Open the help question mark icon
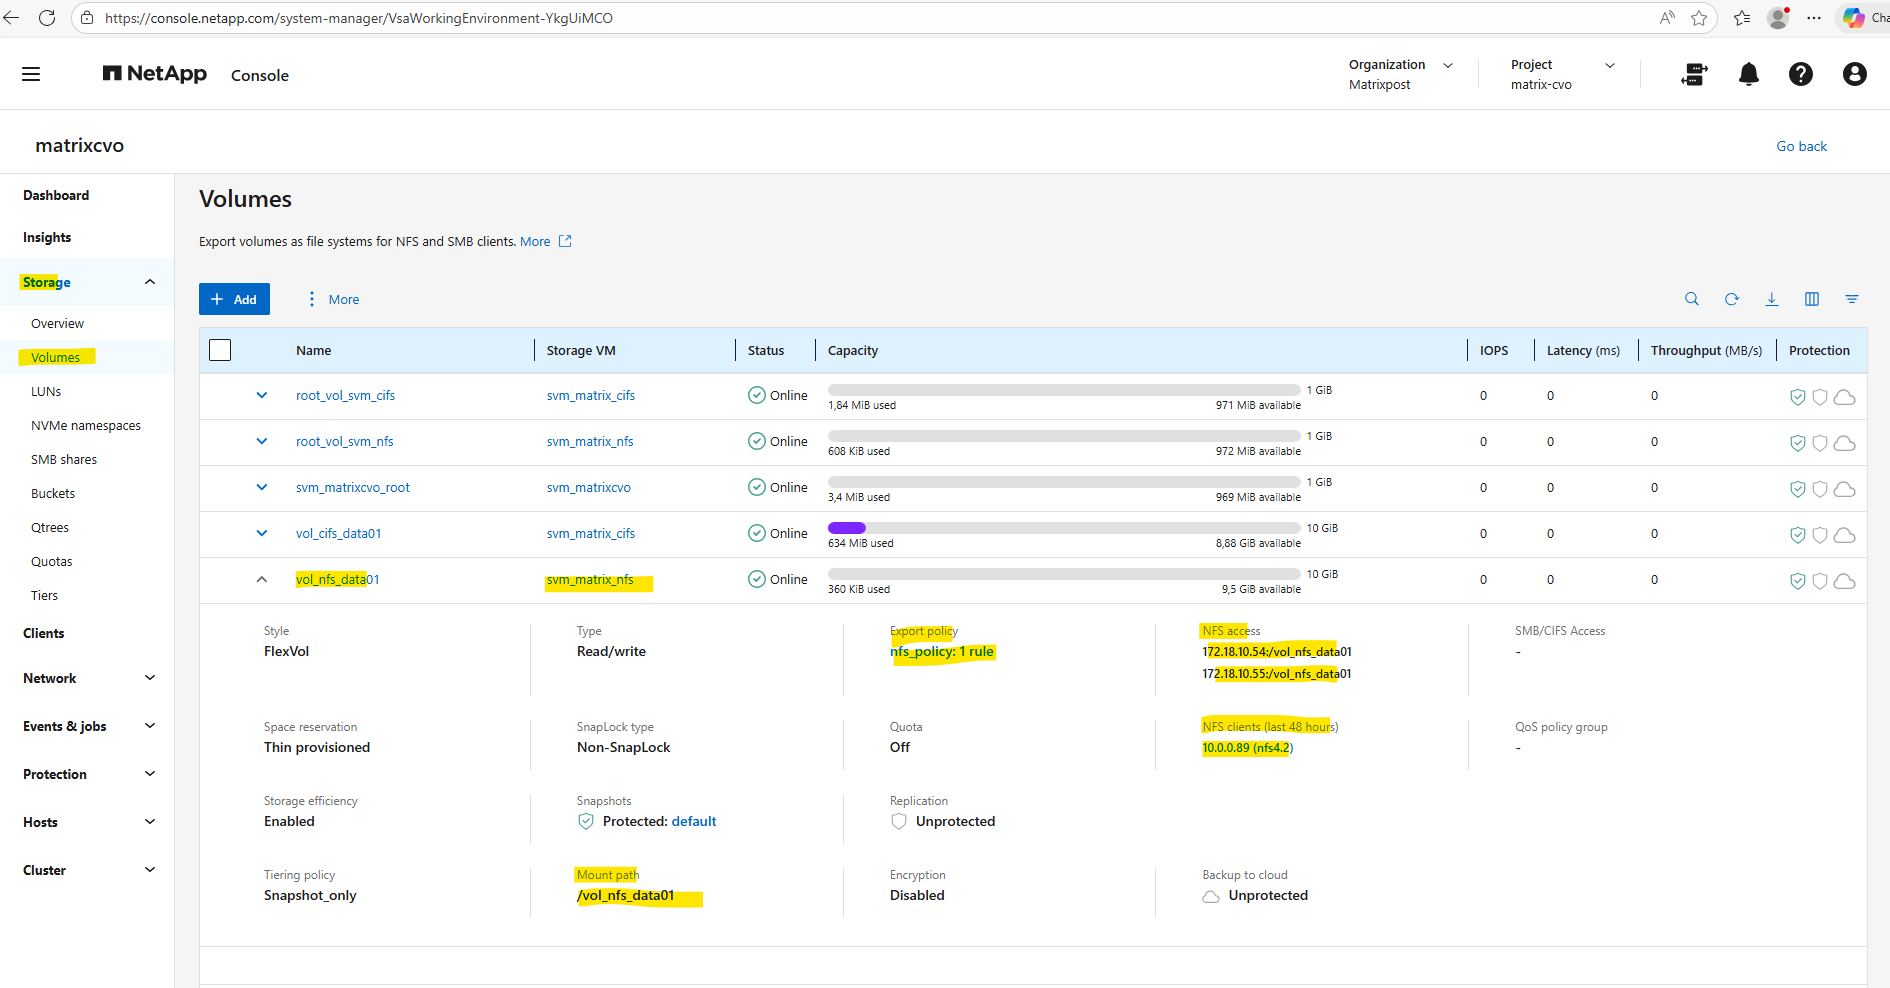1890x988 pixels. point(1800,75)
